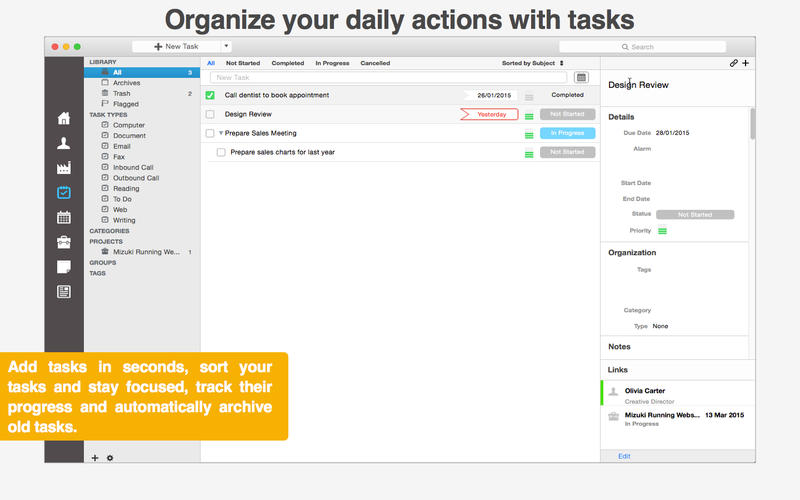Click priority icon on Prepare Sales Meeting row
The height and width of the screenshot is (500, 800).
pos(529,135)
